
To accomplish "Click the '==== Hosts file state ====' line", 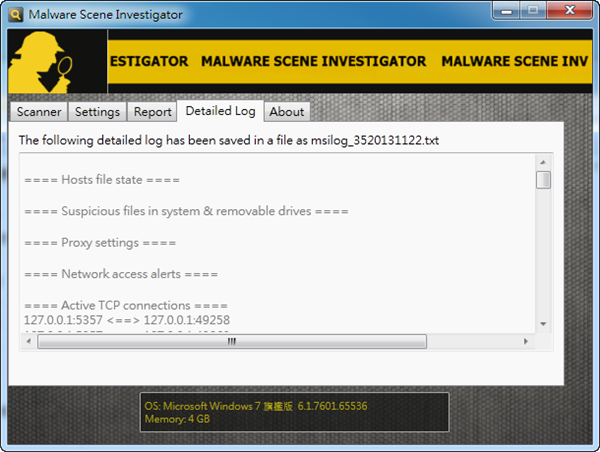I will [102, 179].
